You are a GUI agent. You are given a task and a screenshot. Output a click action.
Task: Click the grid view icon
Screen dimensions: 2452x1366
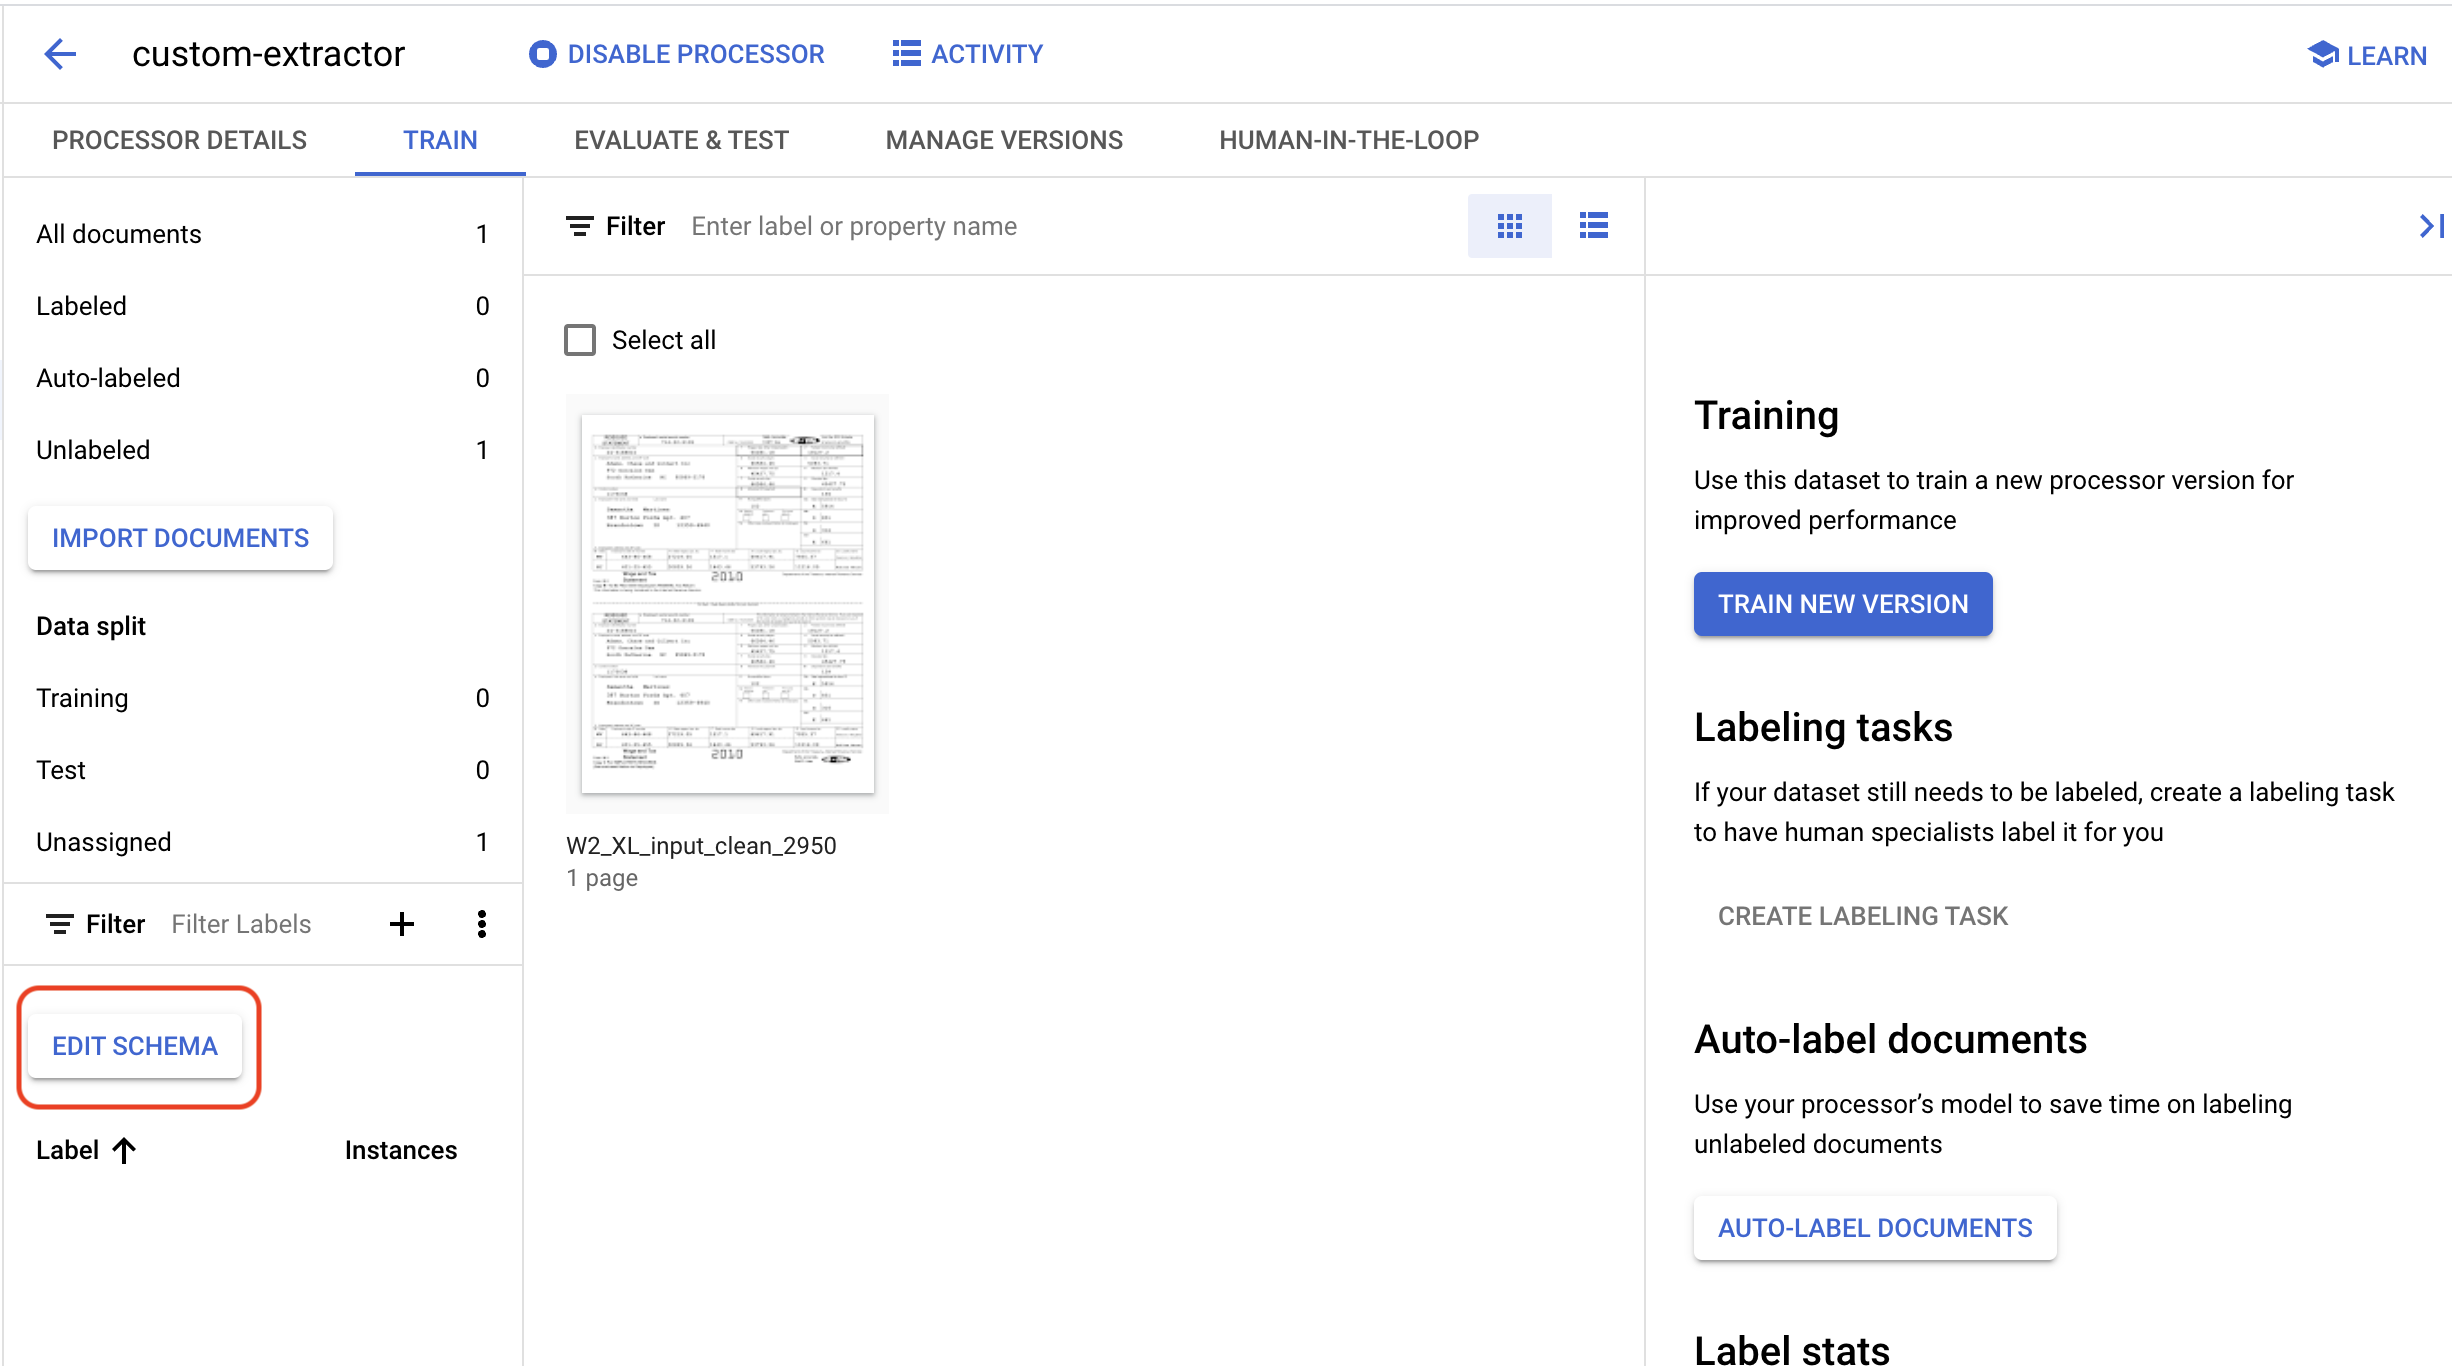click(1509, 225)
